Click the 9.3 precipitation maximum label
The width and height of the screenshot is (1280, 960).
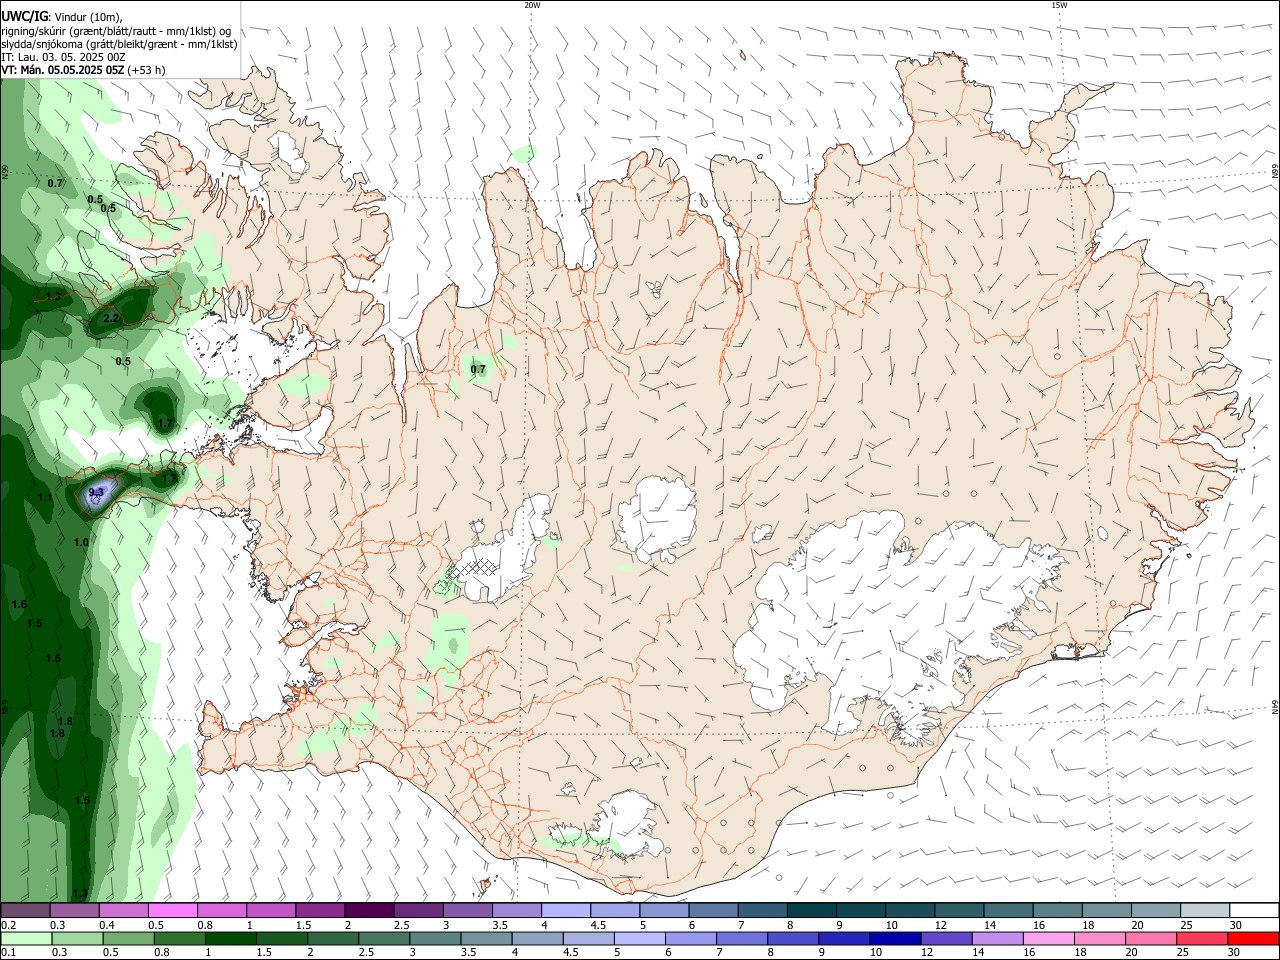click(x=96, y=492)
